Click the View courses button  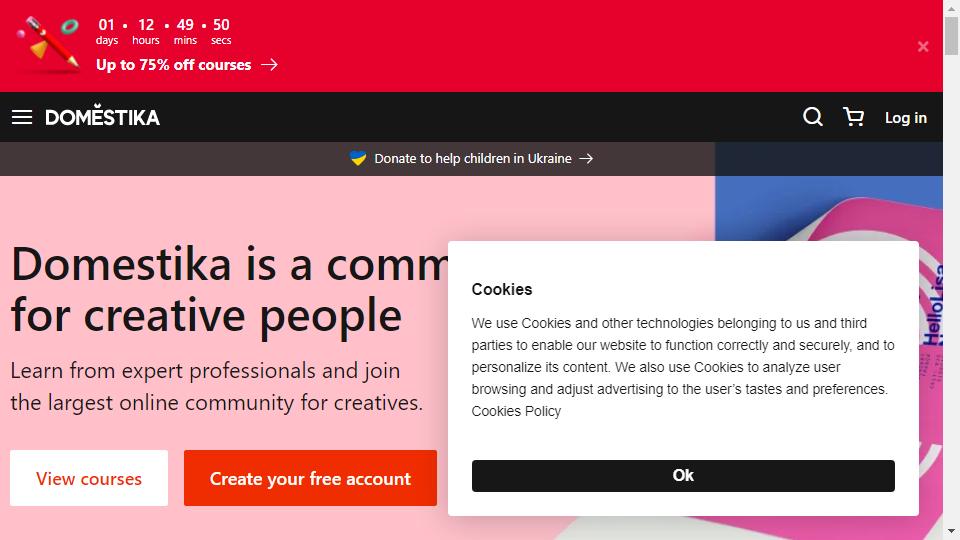coord(89,478)
